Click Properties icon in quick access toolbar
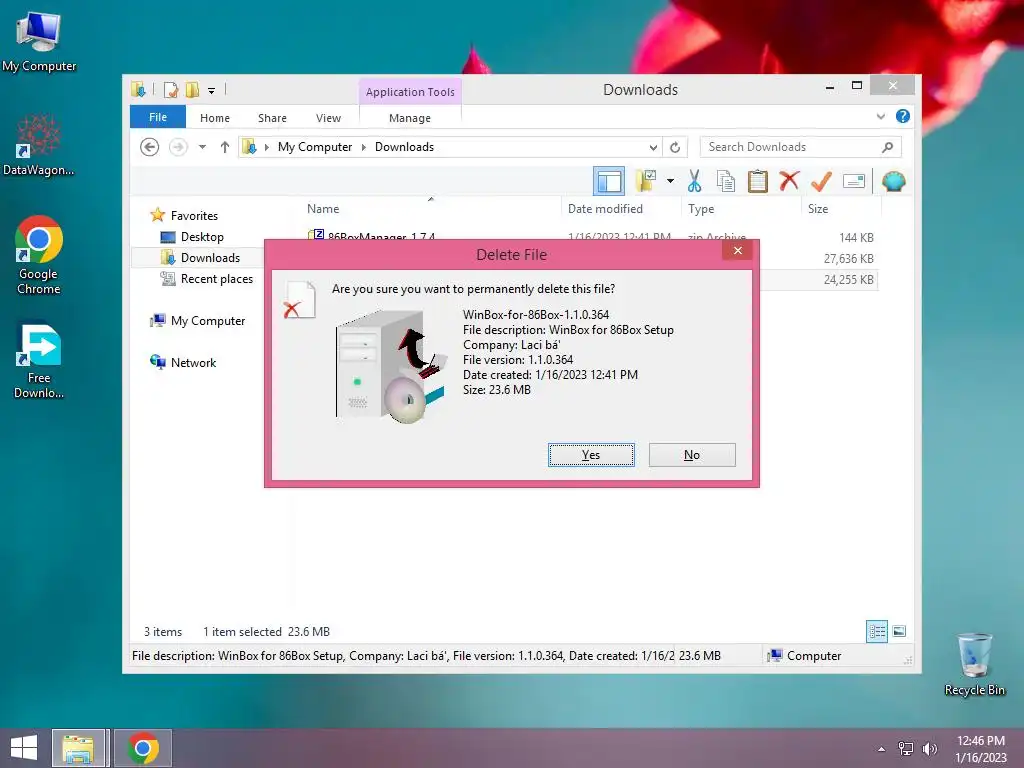This screenshot has height=768, width=1024. click(171, 89)
